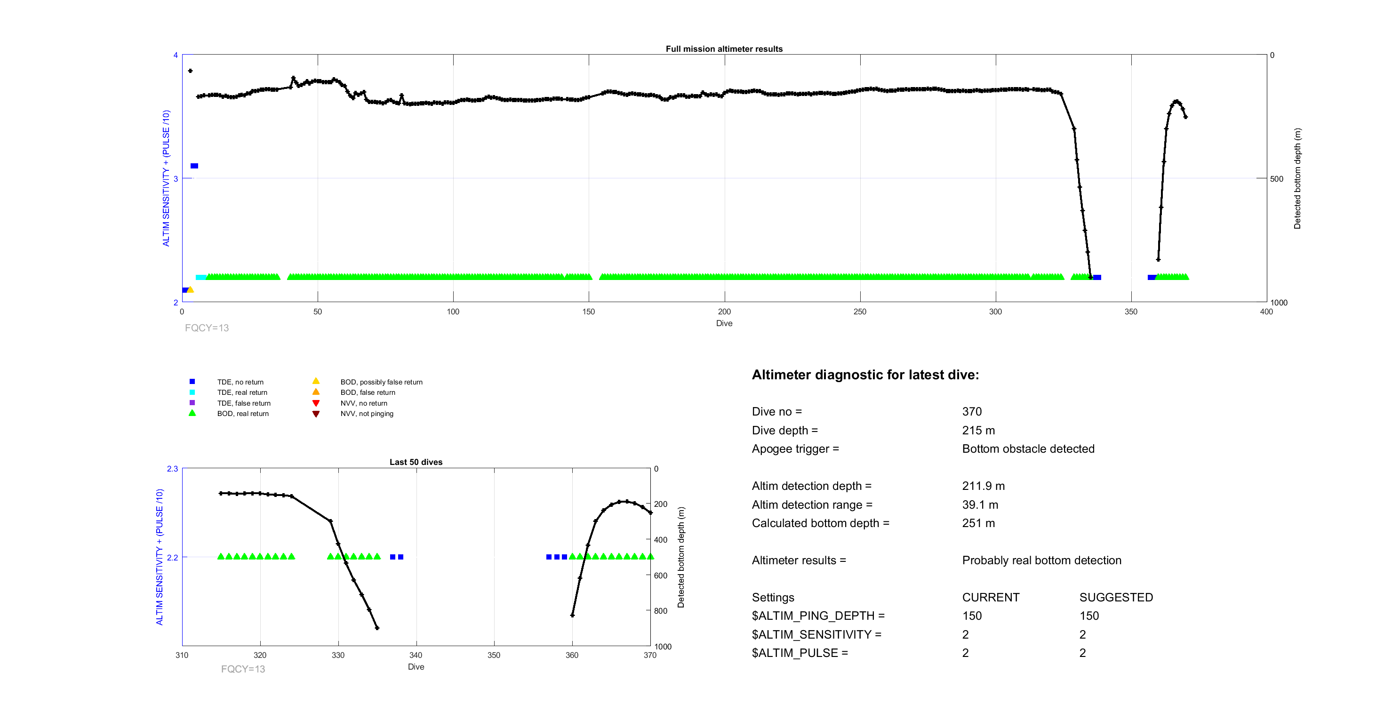Click the suggested $ALTIM_SENSITIVITY value 2
The width and height of the screenshot is (1400, 726).
coord(1083,634)
